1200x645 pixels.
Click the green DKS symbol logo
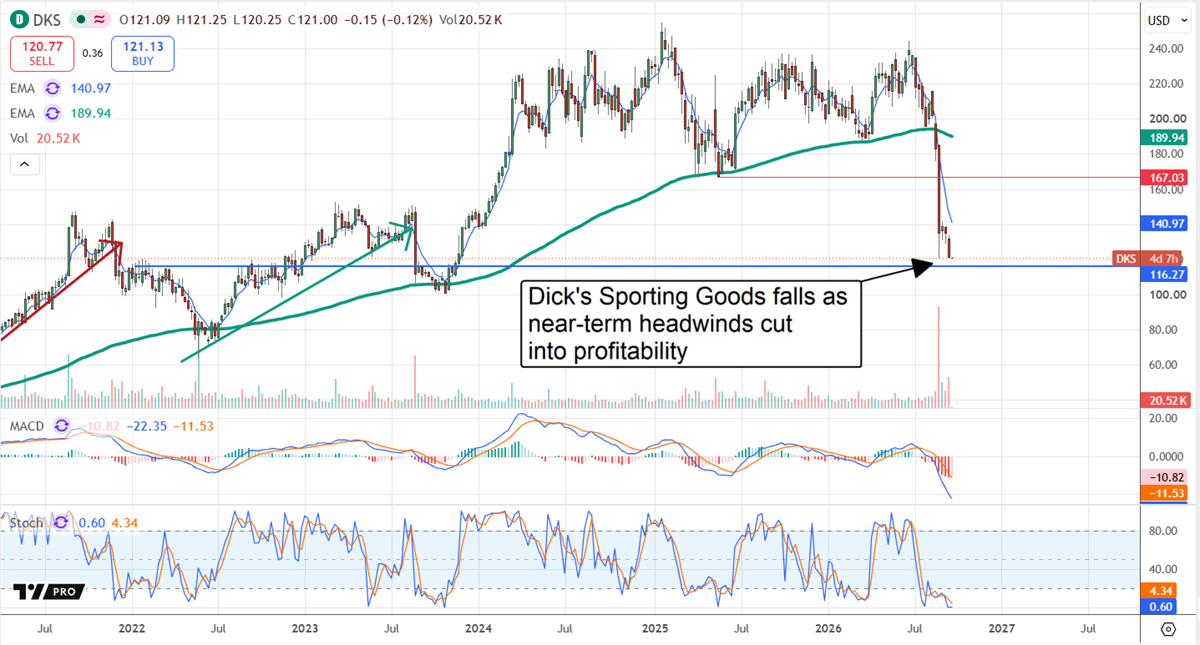point(20,19)
